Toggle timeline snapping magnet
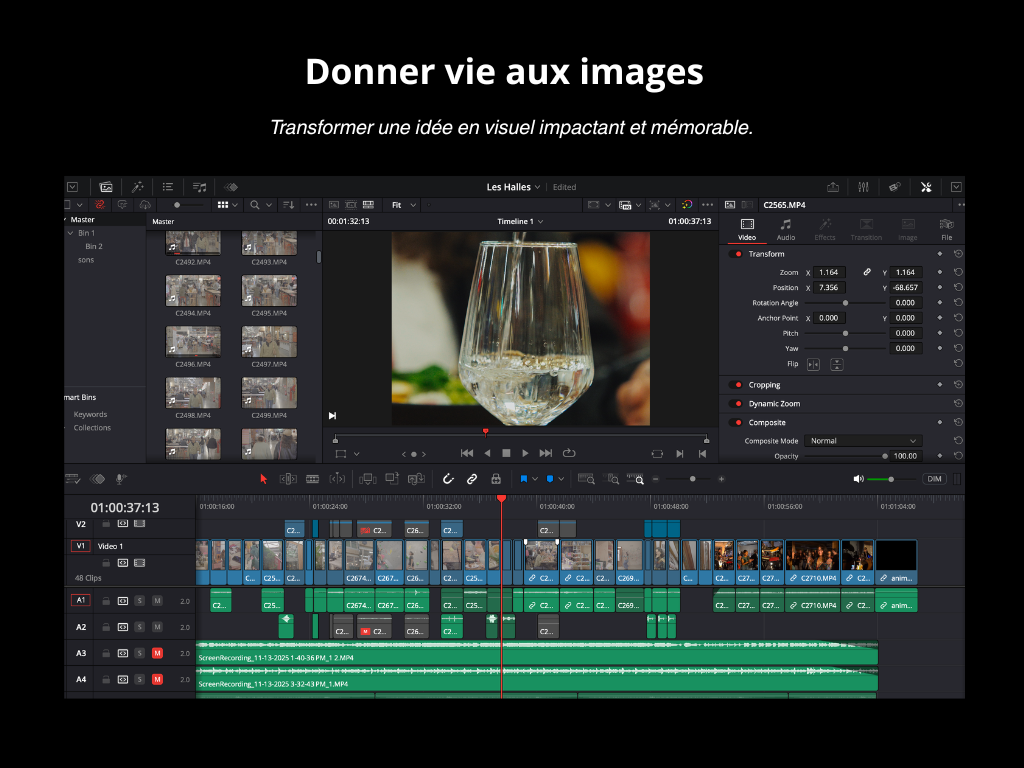 click(448, 479)
